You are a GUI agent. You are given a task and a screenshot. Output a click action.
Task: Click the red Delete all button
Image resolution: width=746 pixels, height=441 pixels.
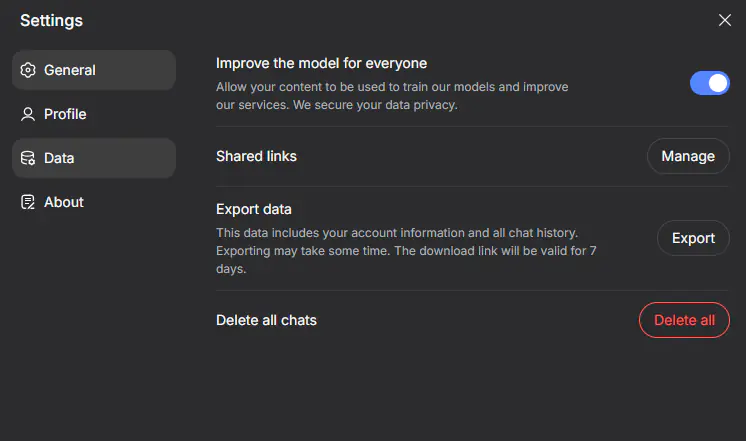(x=684, y=320)
